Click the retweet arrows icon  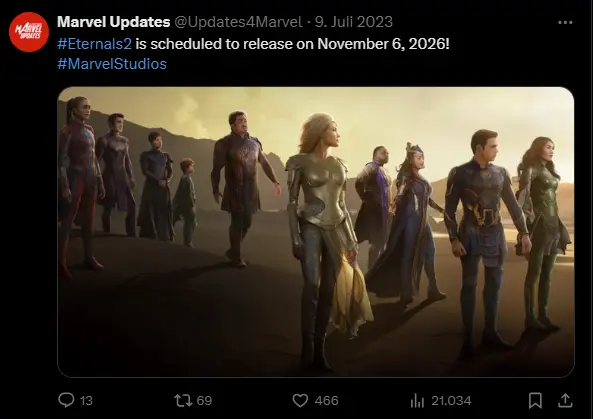(183, 400)
